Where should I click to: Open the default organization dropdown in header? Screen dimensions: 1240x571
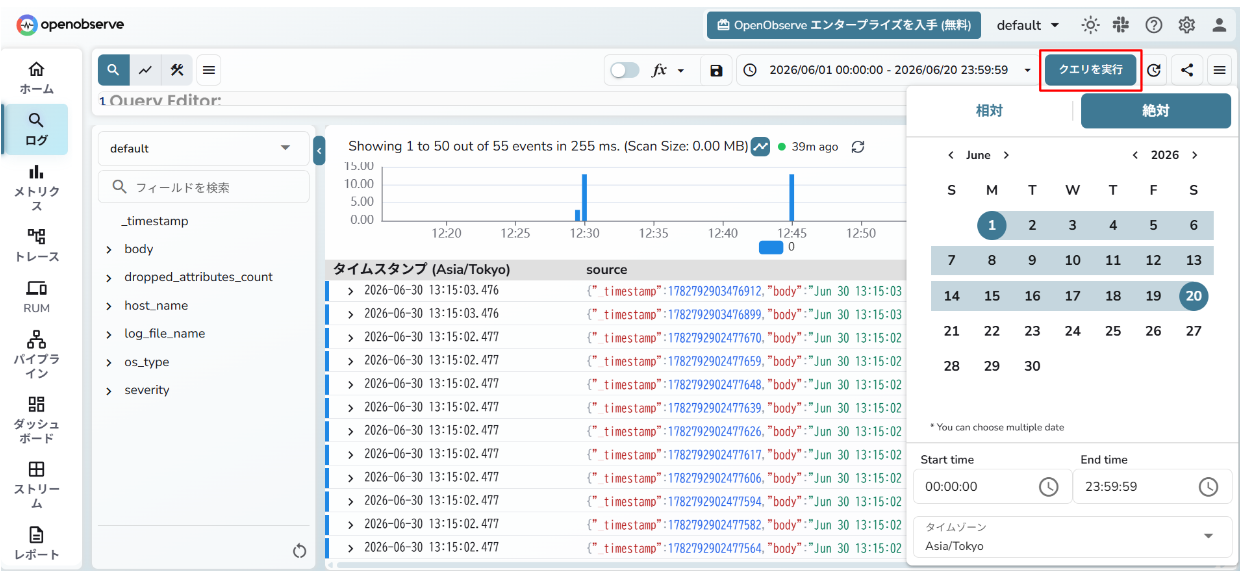(1028, 25)
